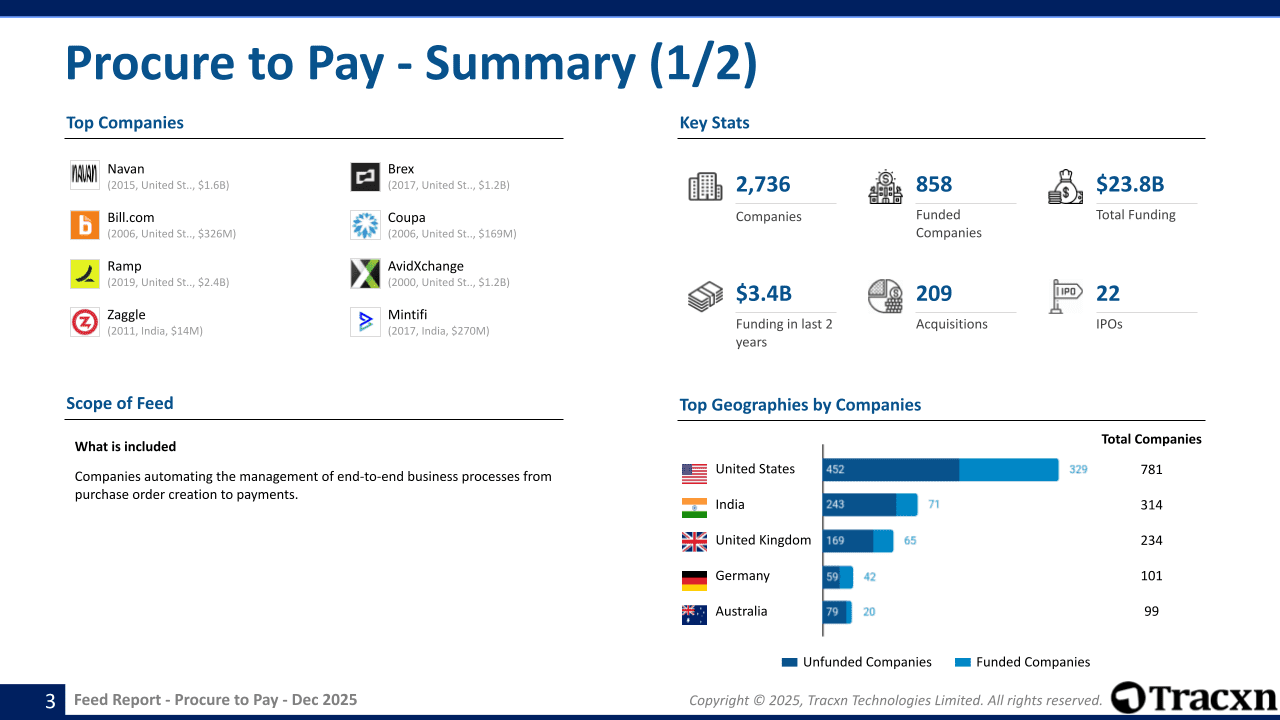Click the Unfunded Companies legend swatch

pyautogui.click(x=789, y=662)
